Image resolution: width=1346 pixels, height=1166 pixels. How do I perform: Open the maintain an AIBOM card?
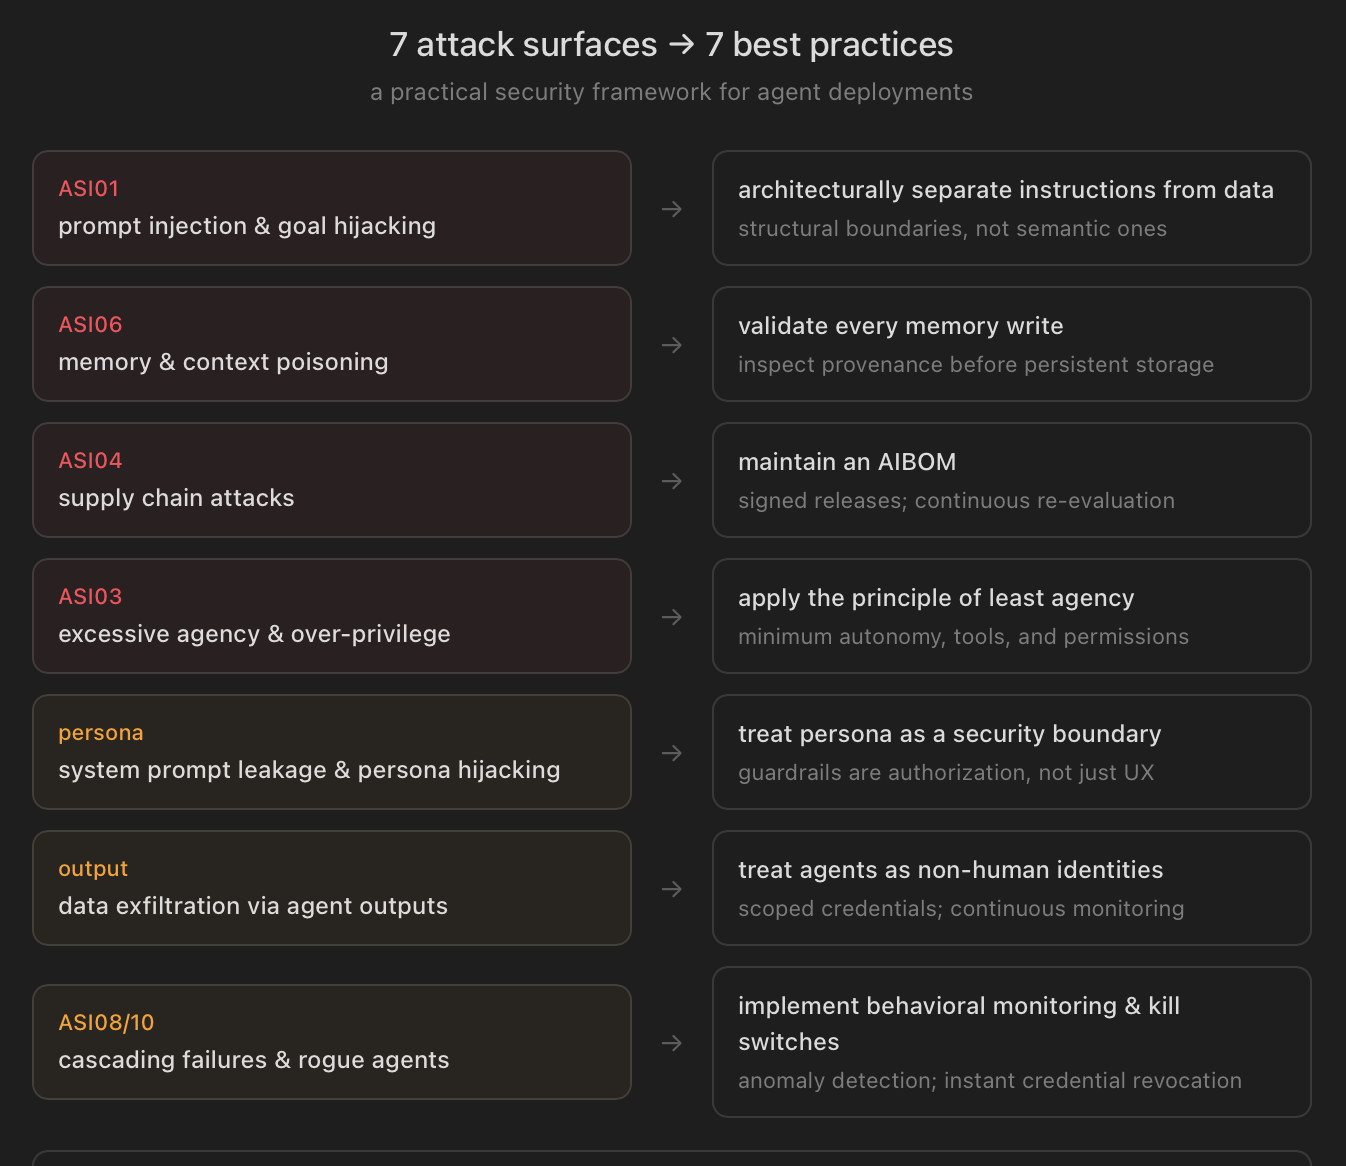1012,480
